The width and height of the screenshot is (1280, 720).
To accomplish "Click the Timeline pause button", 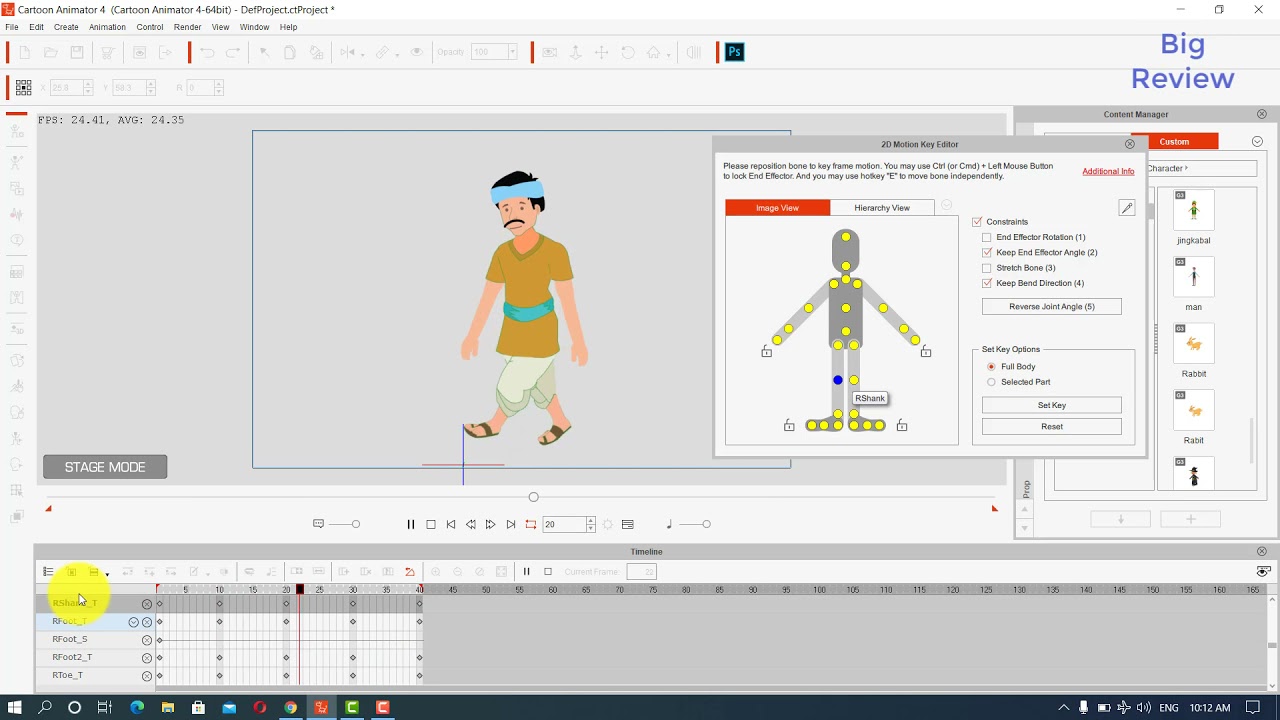I will tap(526, 572).
